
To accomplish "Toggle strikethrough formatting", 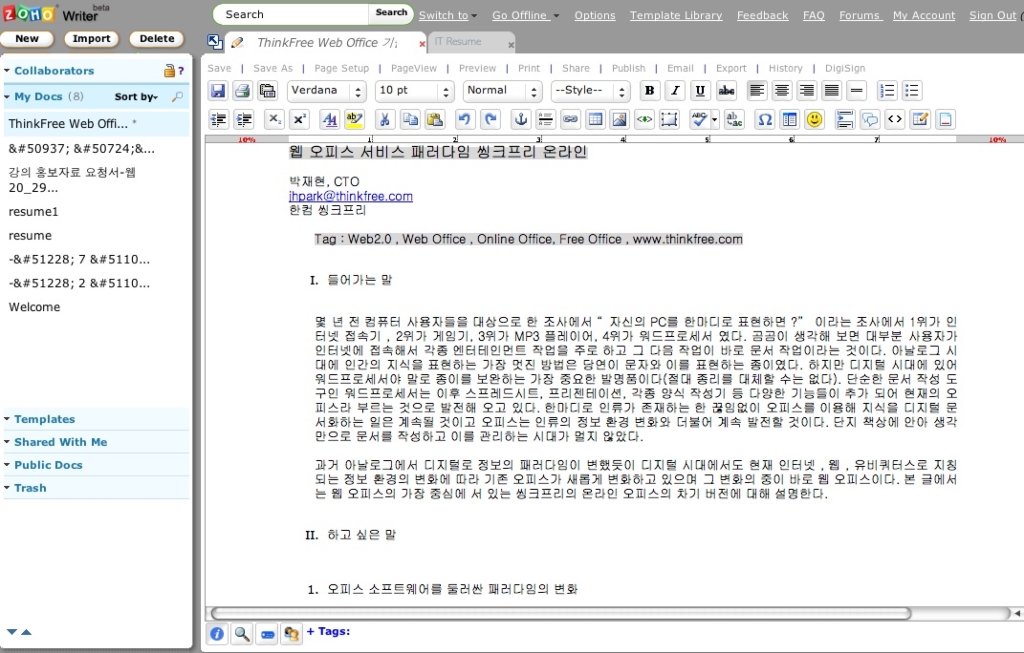I will tap(726, 91).
